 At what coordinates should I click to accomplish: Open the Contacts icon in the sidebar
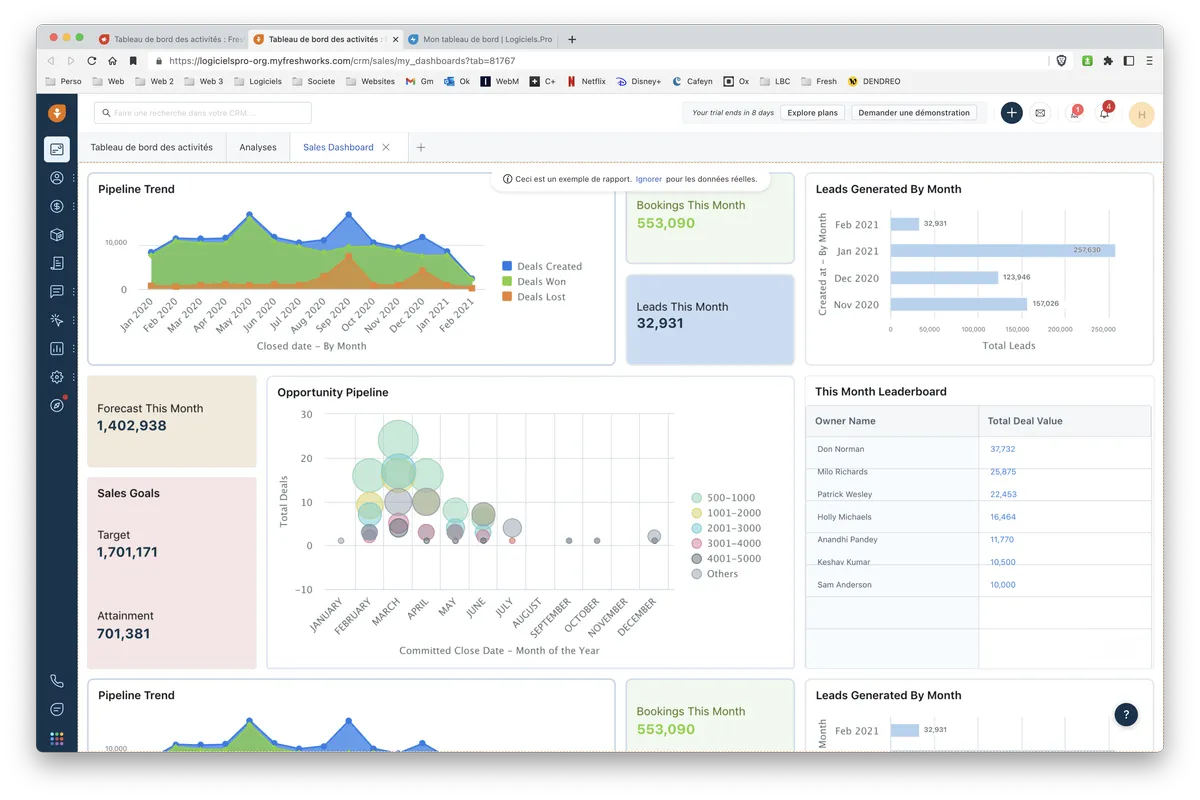click(57, 178)
